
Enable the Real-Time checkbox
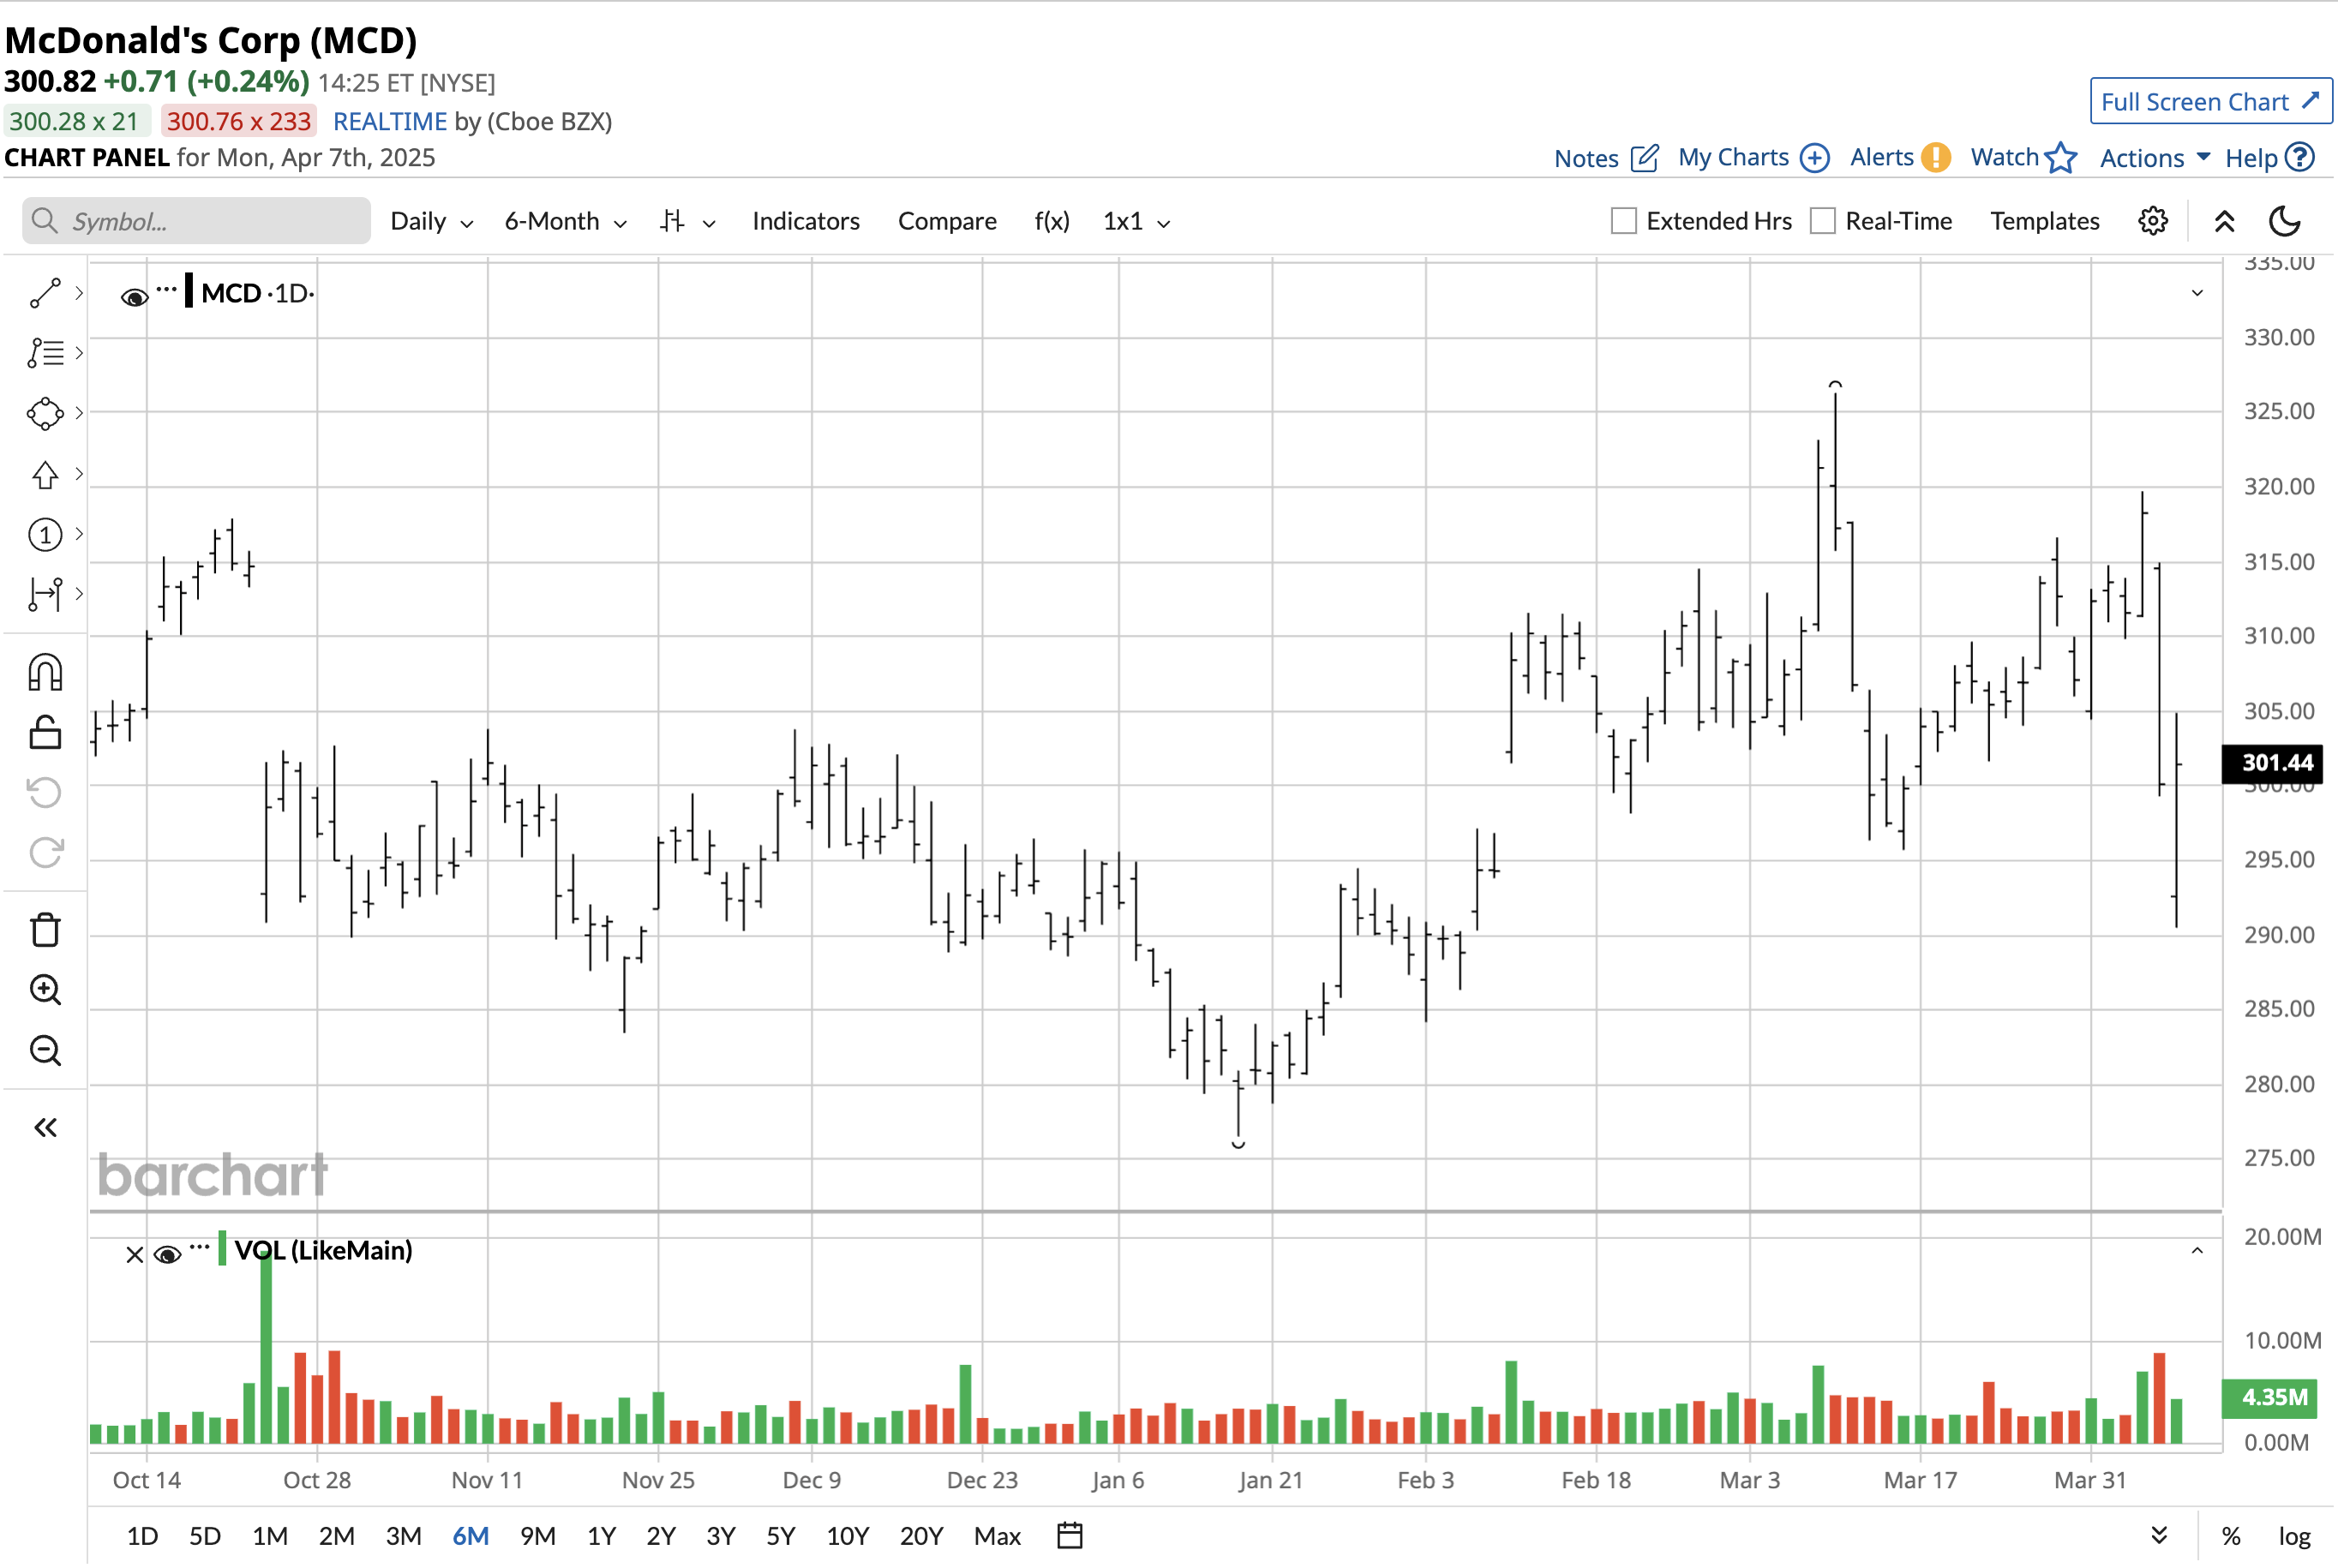point(1822,221)
